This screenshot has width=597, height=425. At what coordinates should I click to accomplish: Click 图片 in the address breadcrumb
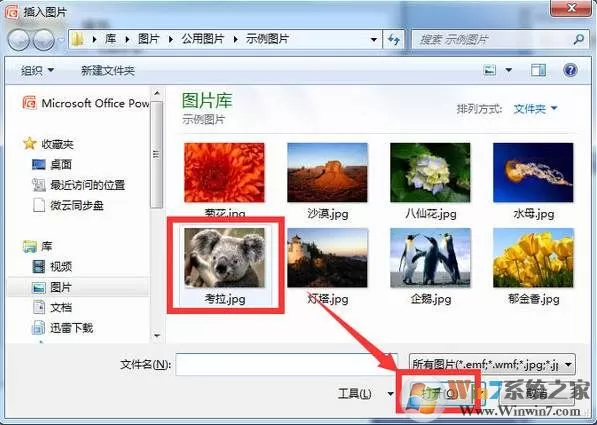(148, 39)
